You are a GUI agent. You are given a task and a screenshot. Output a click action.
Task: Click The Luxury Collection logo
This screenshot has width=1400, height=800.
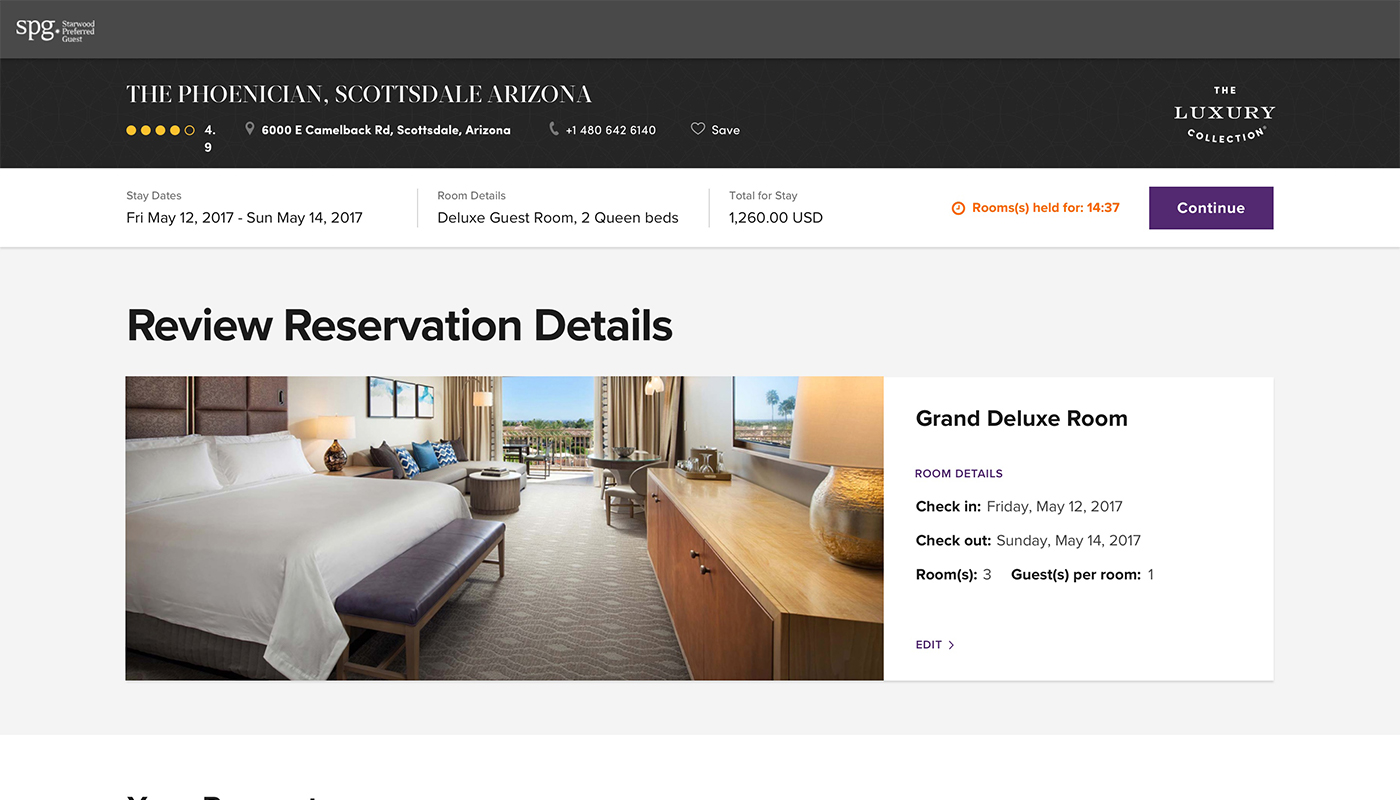[x=1224, y=115]
